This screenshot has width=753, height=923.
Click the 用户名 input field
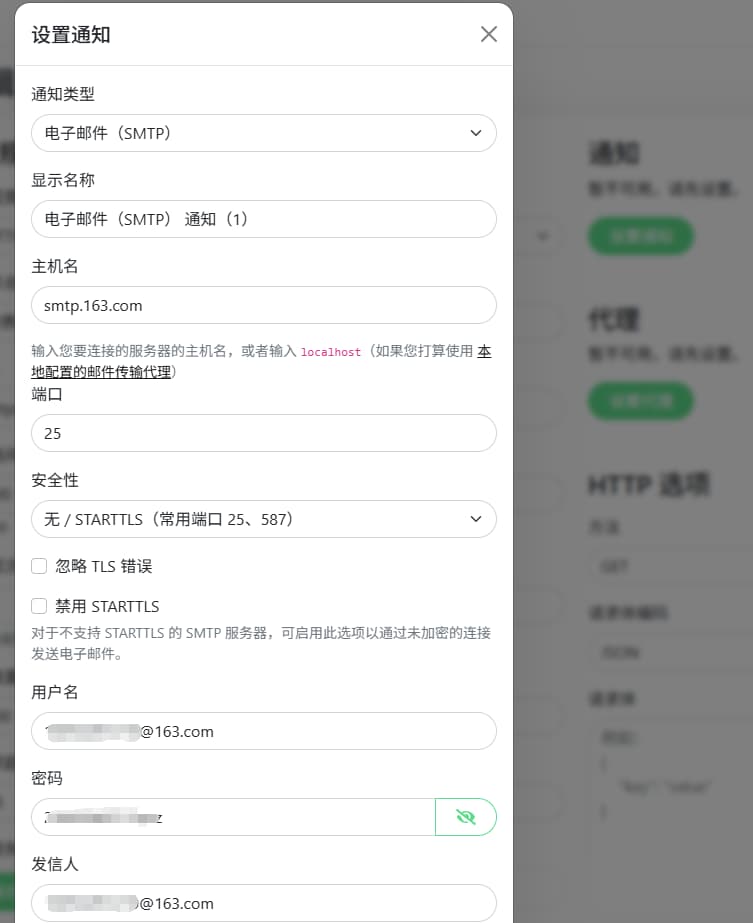[264, 731]
